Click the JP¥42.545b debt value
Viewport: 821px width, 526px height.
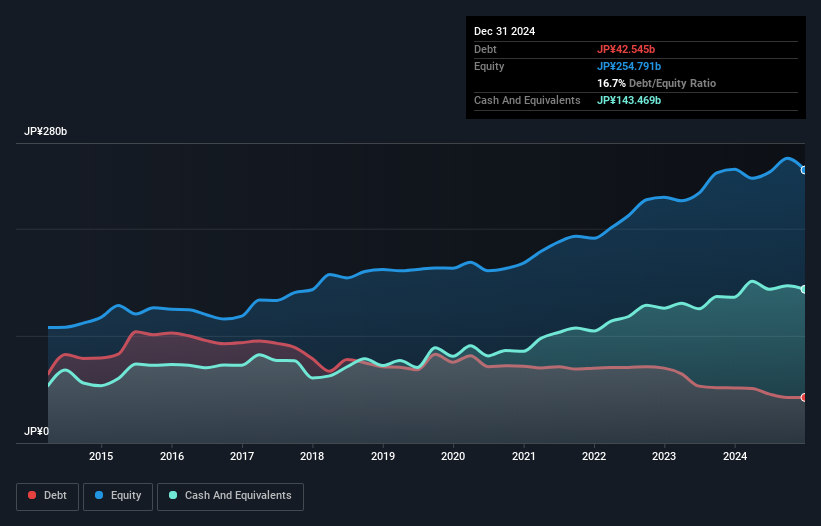click(x=626, y=49)
